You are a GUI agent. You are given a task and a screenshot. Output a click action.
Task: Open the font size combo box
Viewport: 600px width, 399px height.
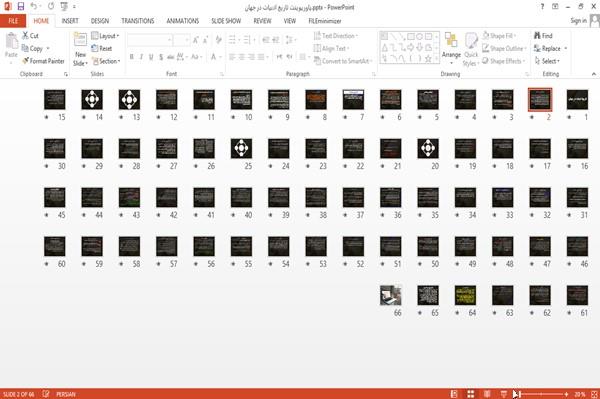pyautogui.click(x=181, y=40)
